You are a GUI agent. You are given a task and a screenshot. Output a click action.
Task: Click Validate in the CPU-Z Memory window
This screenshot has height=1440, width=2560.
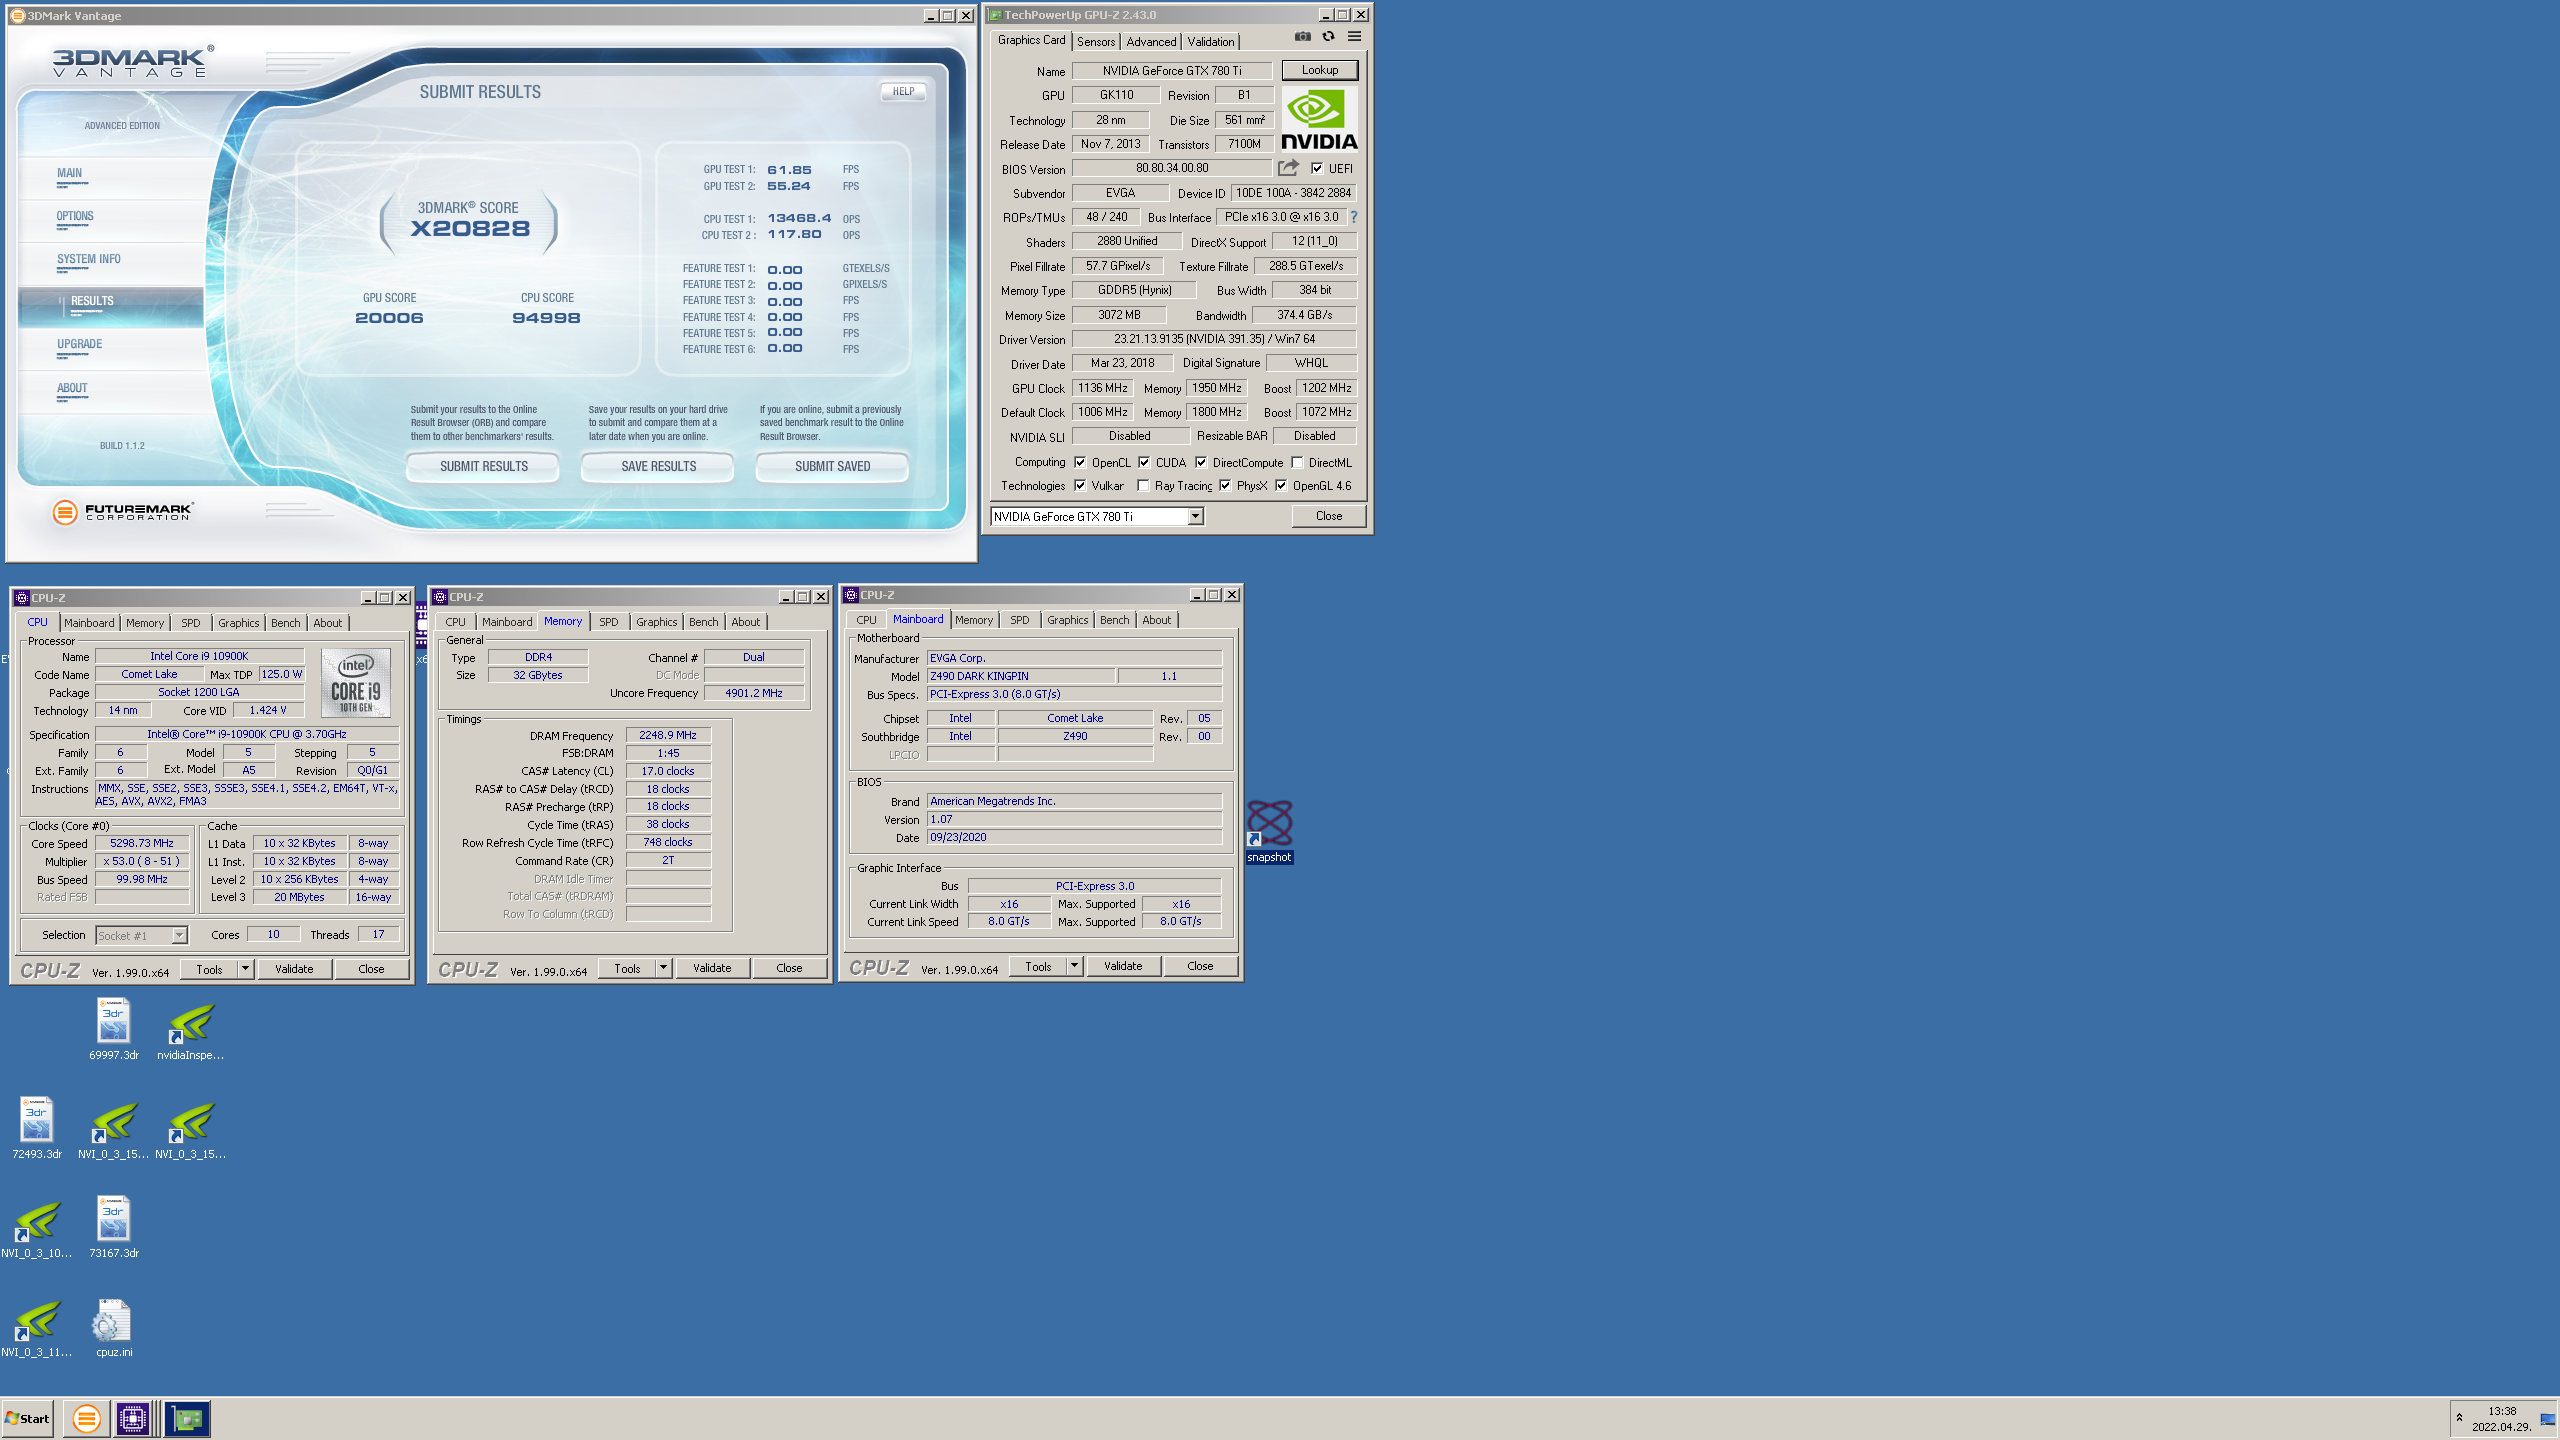click(x=712, y=968)
